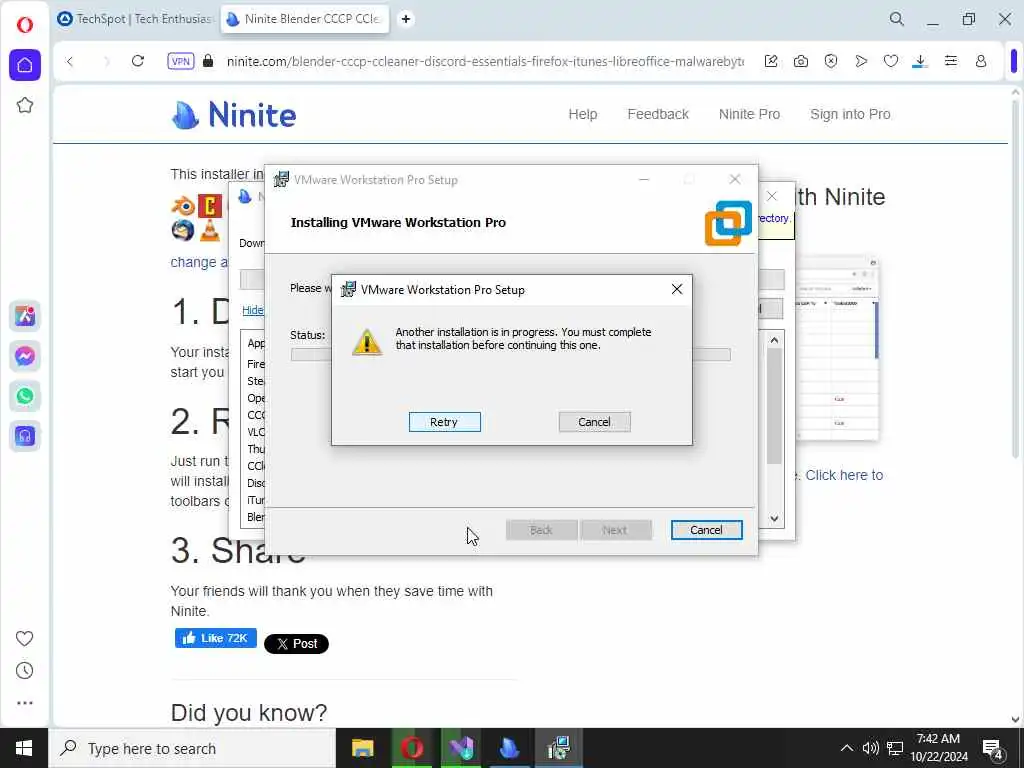The width and height of the screenshot is (1024, 768).
Task: Reload the page with refresh icon
Action: 138,61
